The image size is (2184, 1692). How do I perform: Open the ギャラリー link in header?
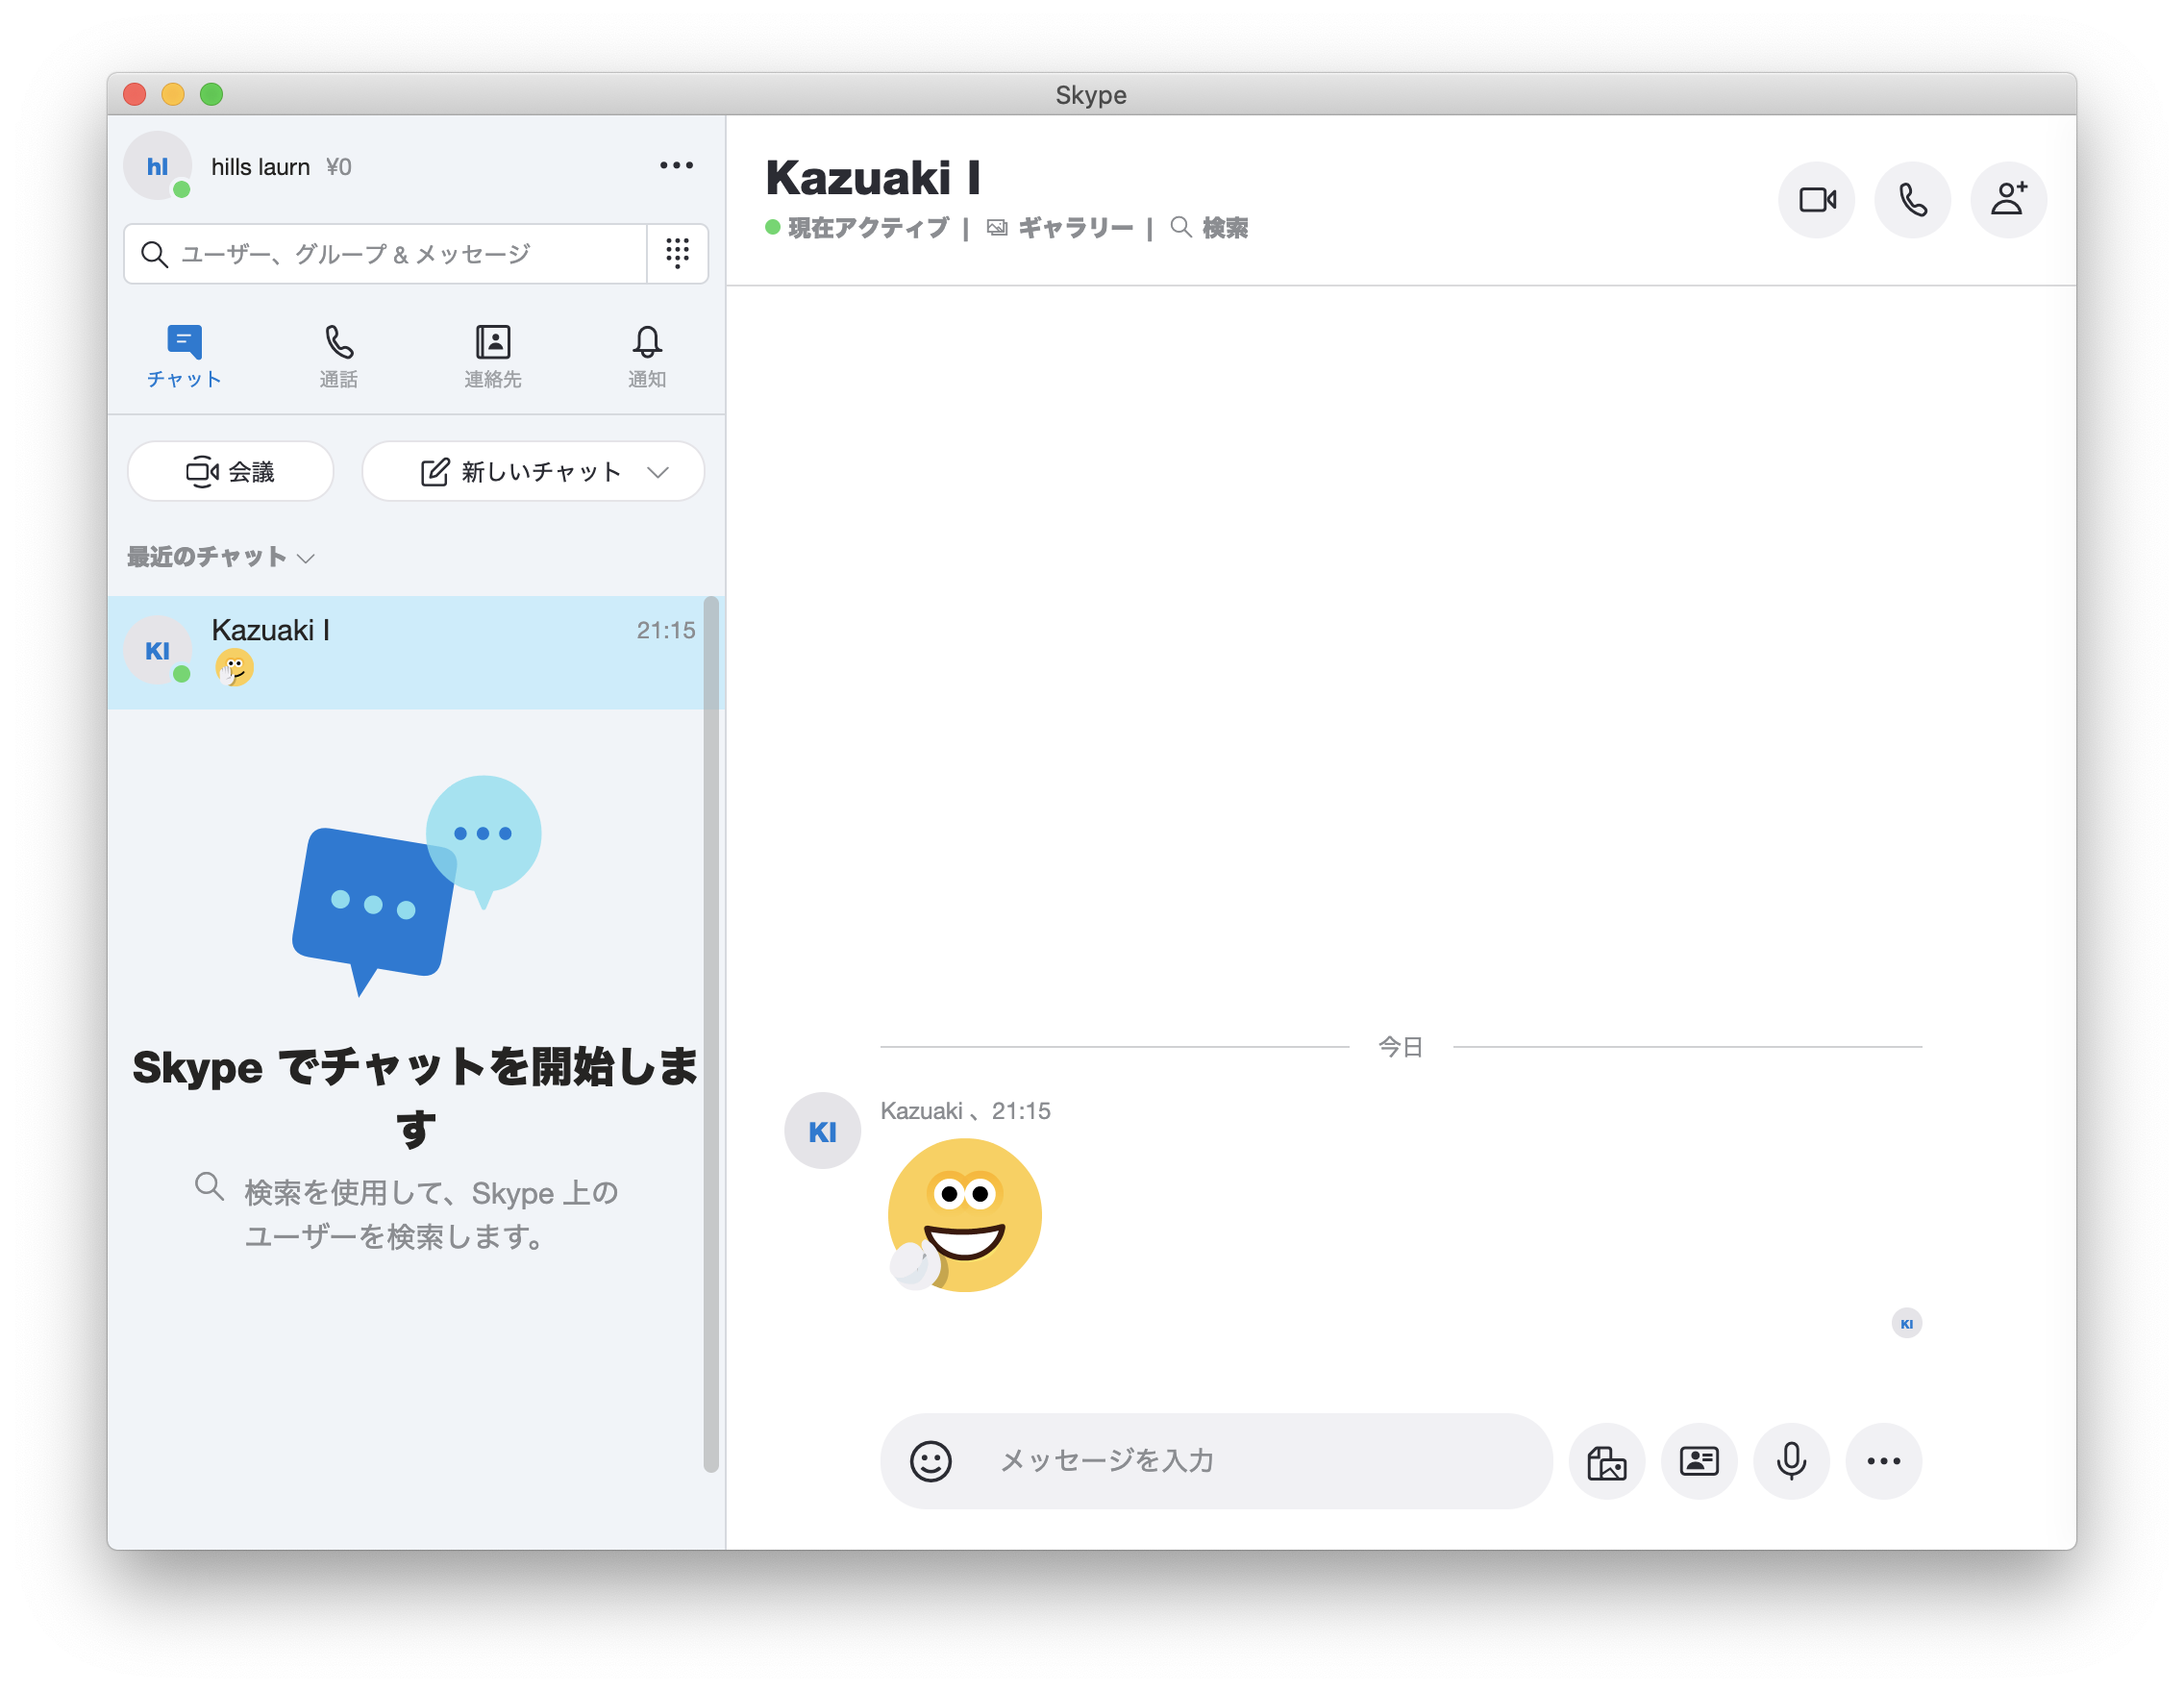pos(1060,228)
